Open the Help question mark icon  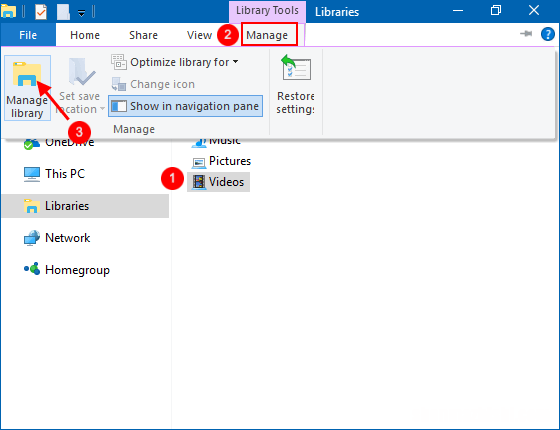pyautogui.click(x=548, y=34)
